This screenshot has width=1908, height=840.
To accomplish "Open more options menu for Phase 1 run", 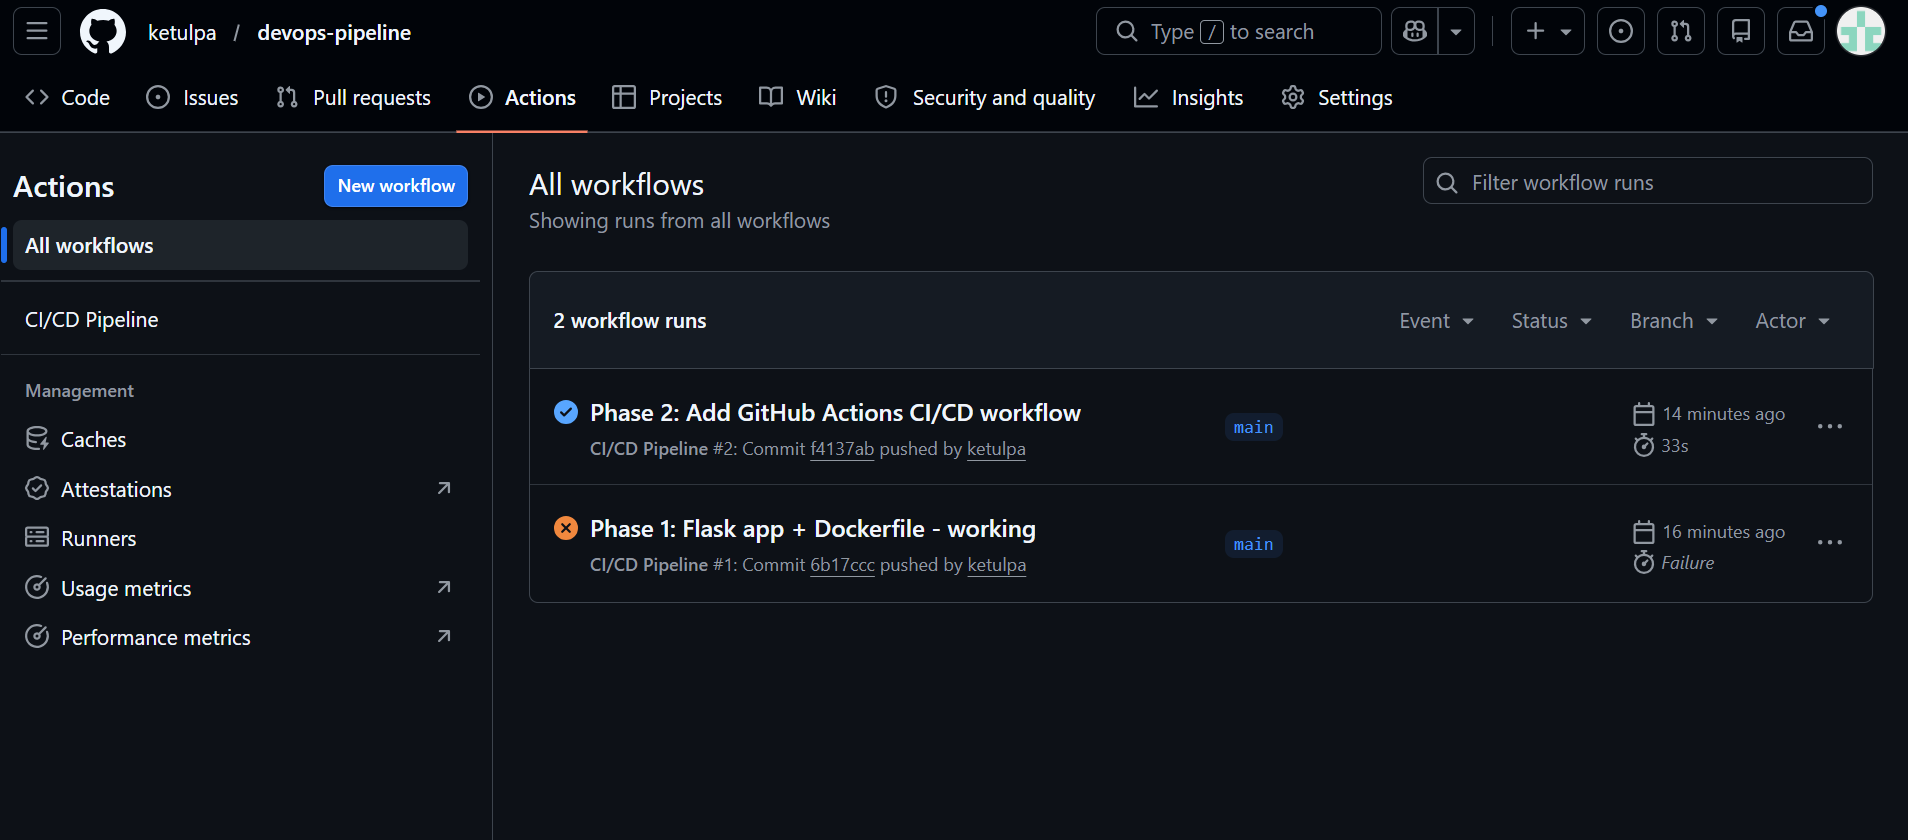I will pos(1830,542).
